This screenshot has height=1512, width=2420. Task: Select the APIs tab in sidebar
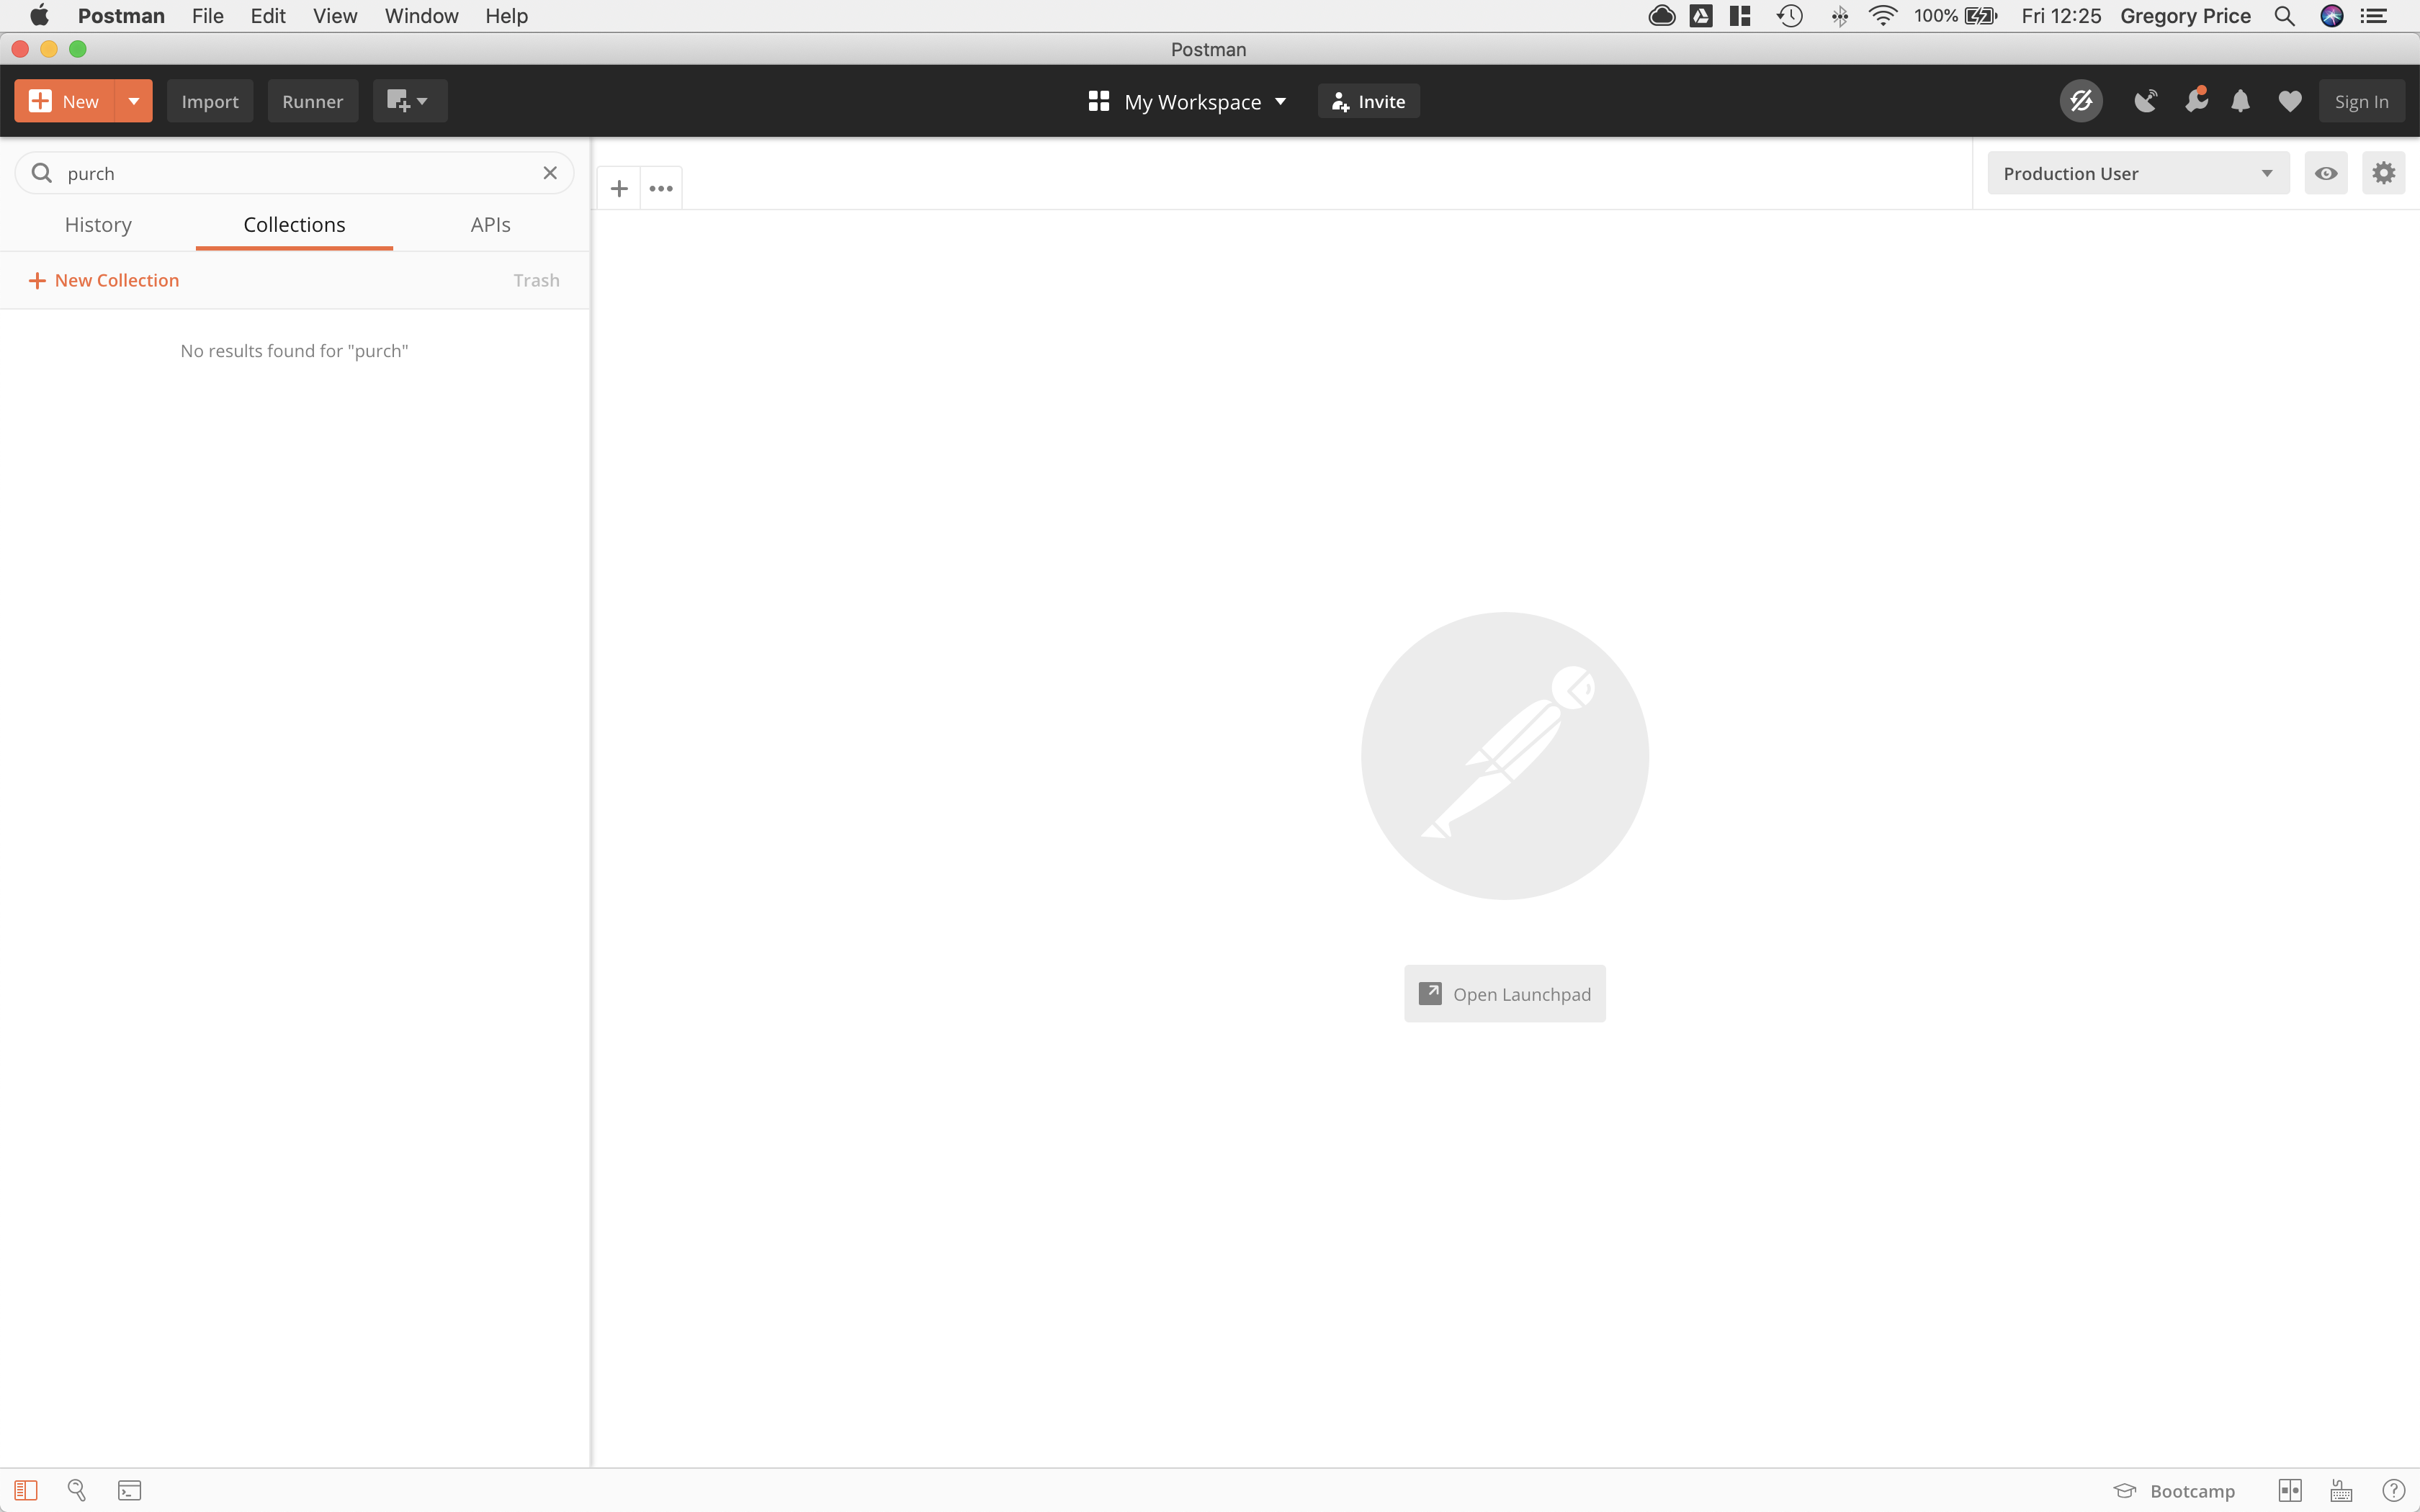pos(490,223)
